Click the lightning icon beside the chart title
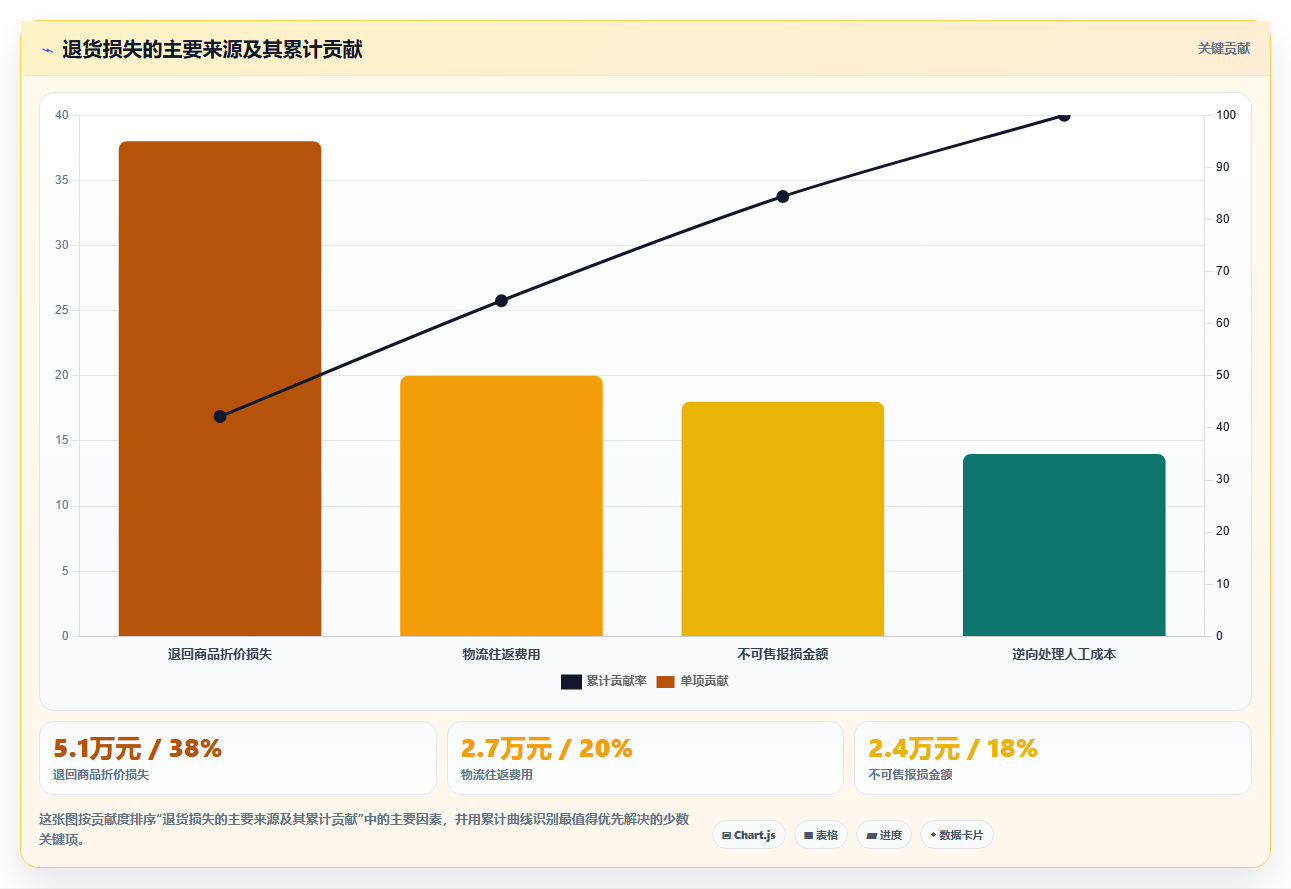Screen dimensions: 1291x889 [48, 49]
